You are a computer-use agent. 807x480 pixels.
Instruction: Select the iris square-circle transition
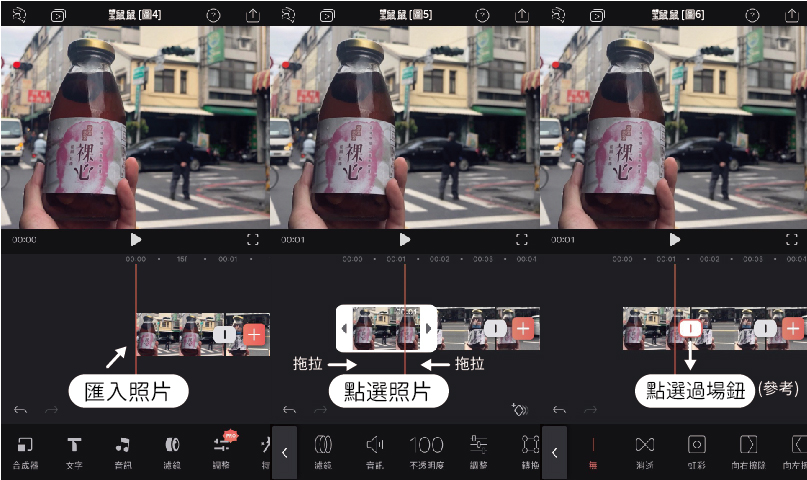click(x=696, y=452)
